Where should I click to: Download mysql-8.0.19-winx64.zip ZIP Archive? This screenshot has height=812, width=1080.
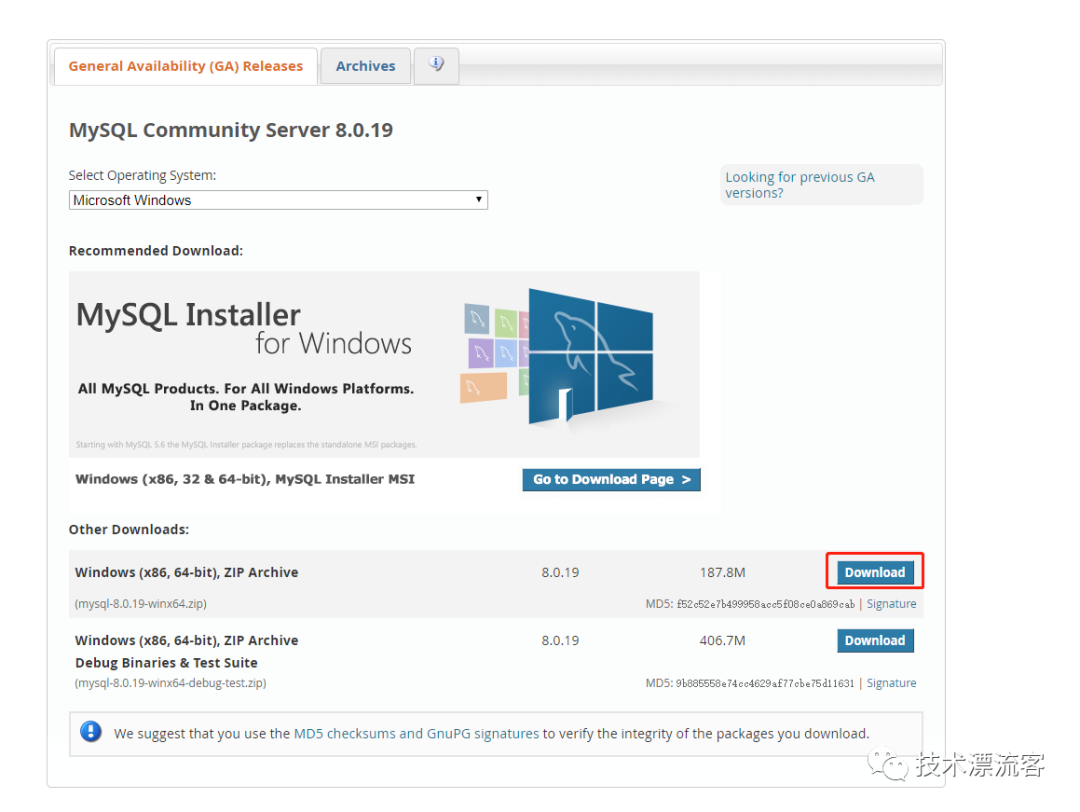pyautogui.click(x=875, y=572)
